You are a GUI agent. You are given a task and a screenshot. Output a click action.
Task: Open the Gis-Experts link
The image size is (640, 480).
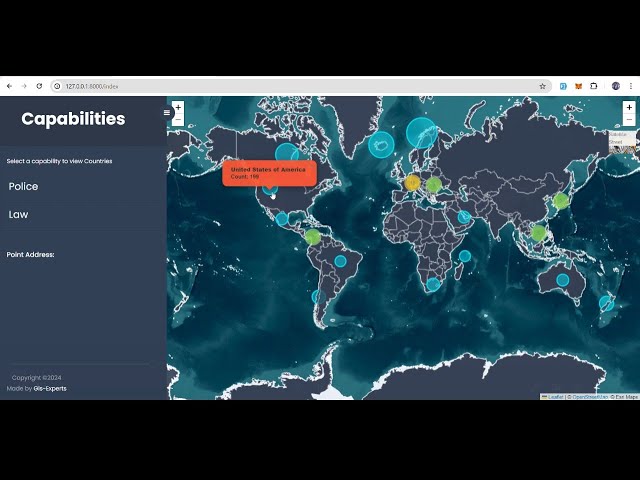tap(50, 389)
